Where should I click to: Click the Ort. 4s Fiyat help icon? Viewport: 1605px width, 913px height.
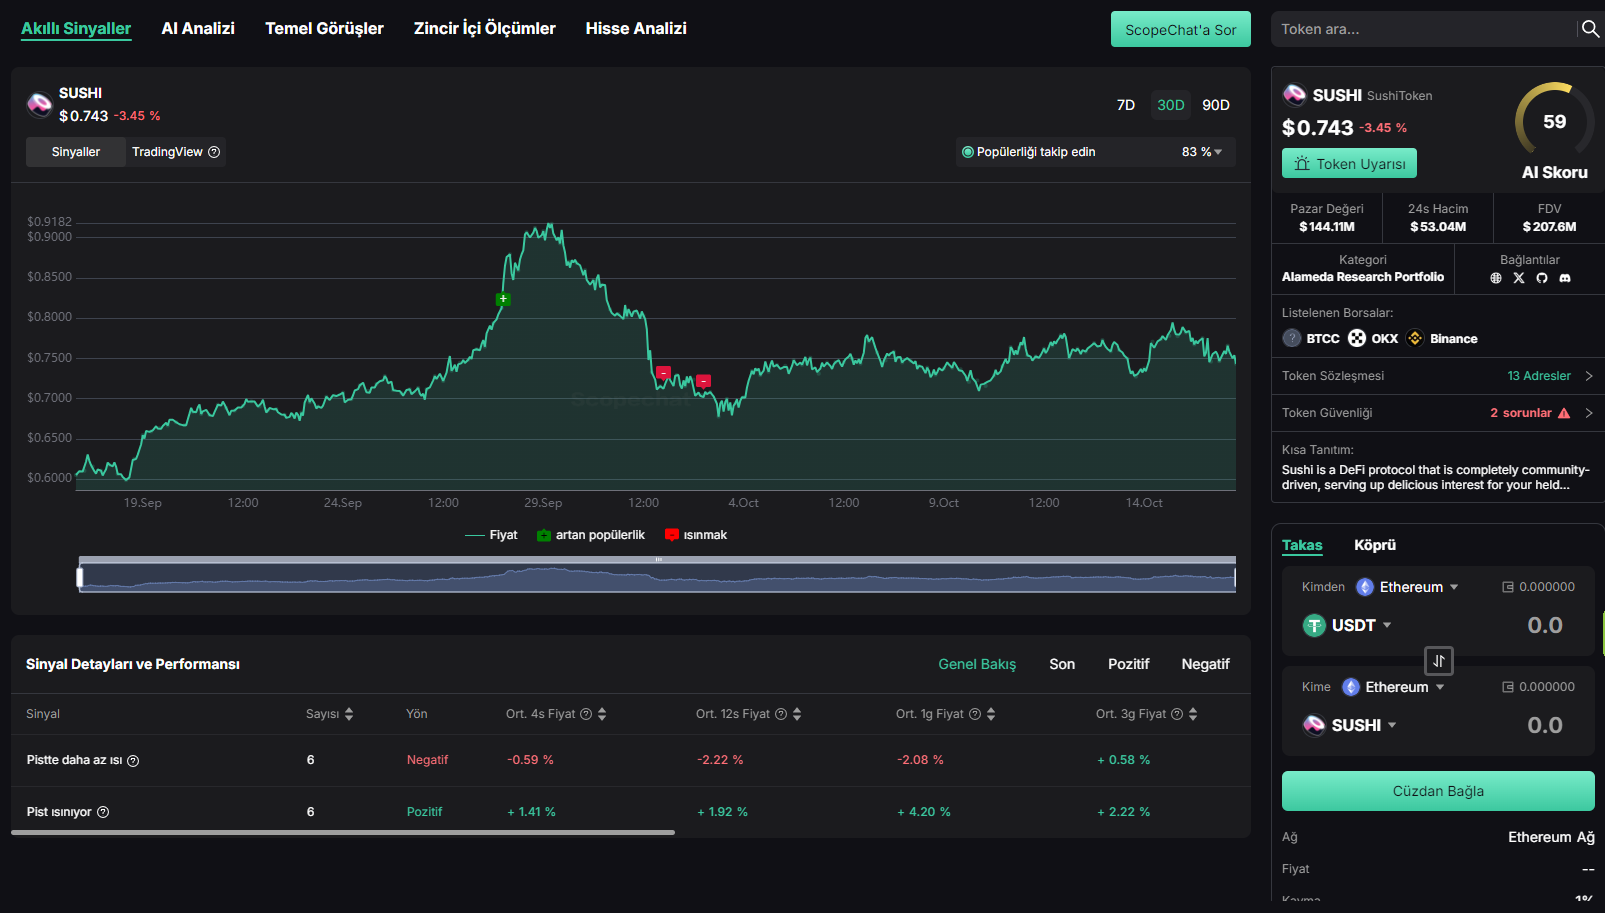(586, 714)
